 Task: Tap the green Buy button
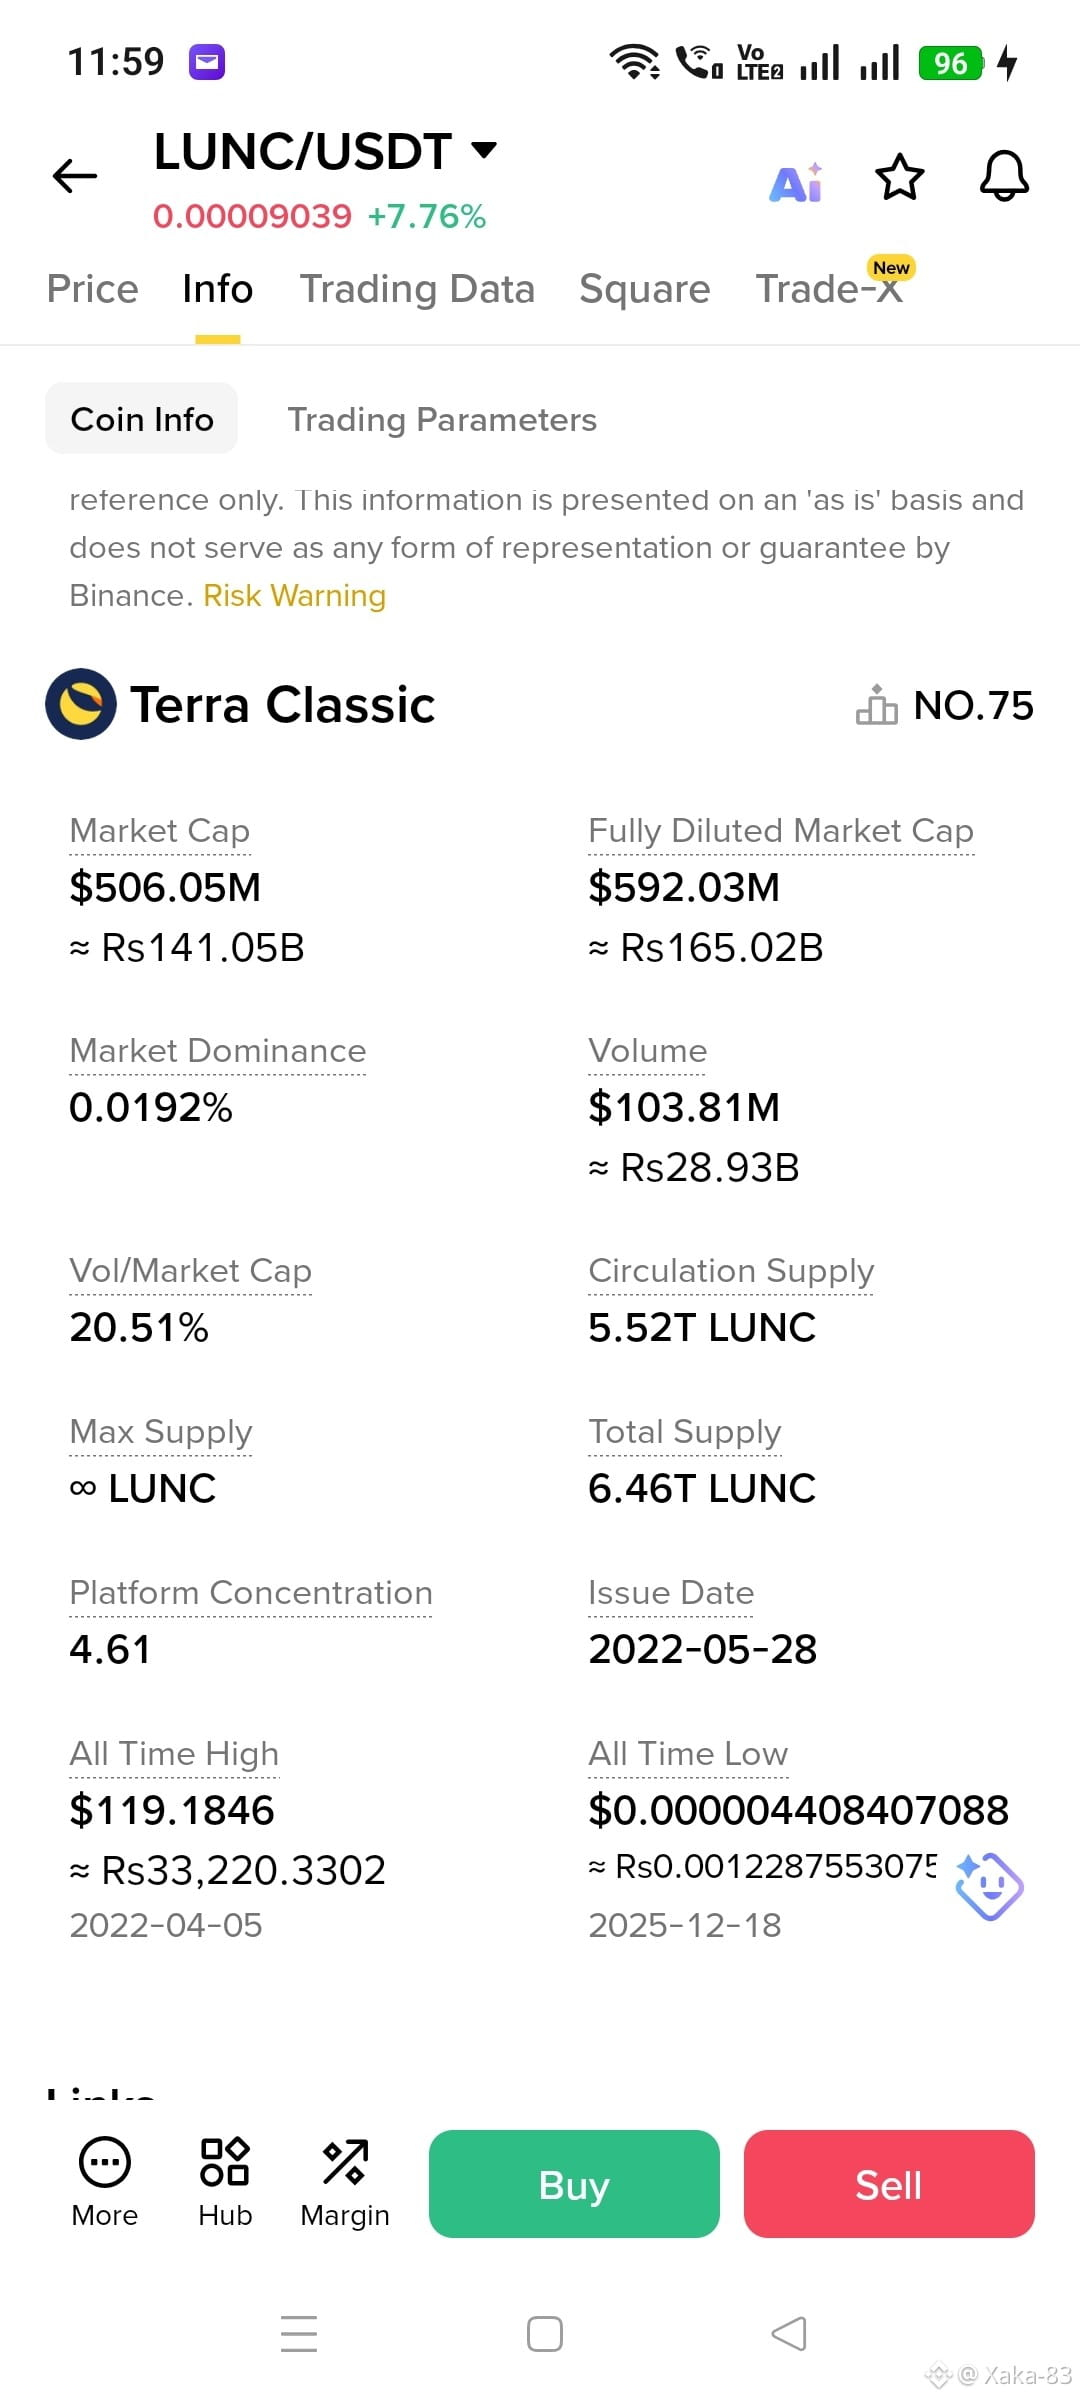coord(574,2184)
